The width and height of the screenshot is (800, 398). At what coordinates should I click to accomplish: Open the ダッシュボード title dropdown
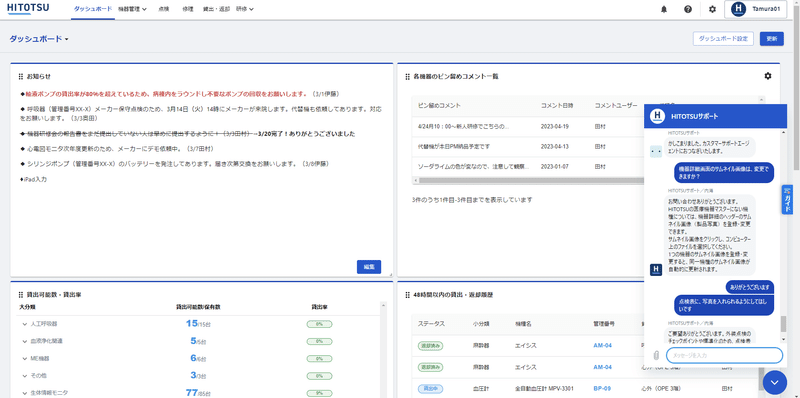(x=39, y=39)
